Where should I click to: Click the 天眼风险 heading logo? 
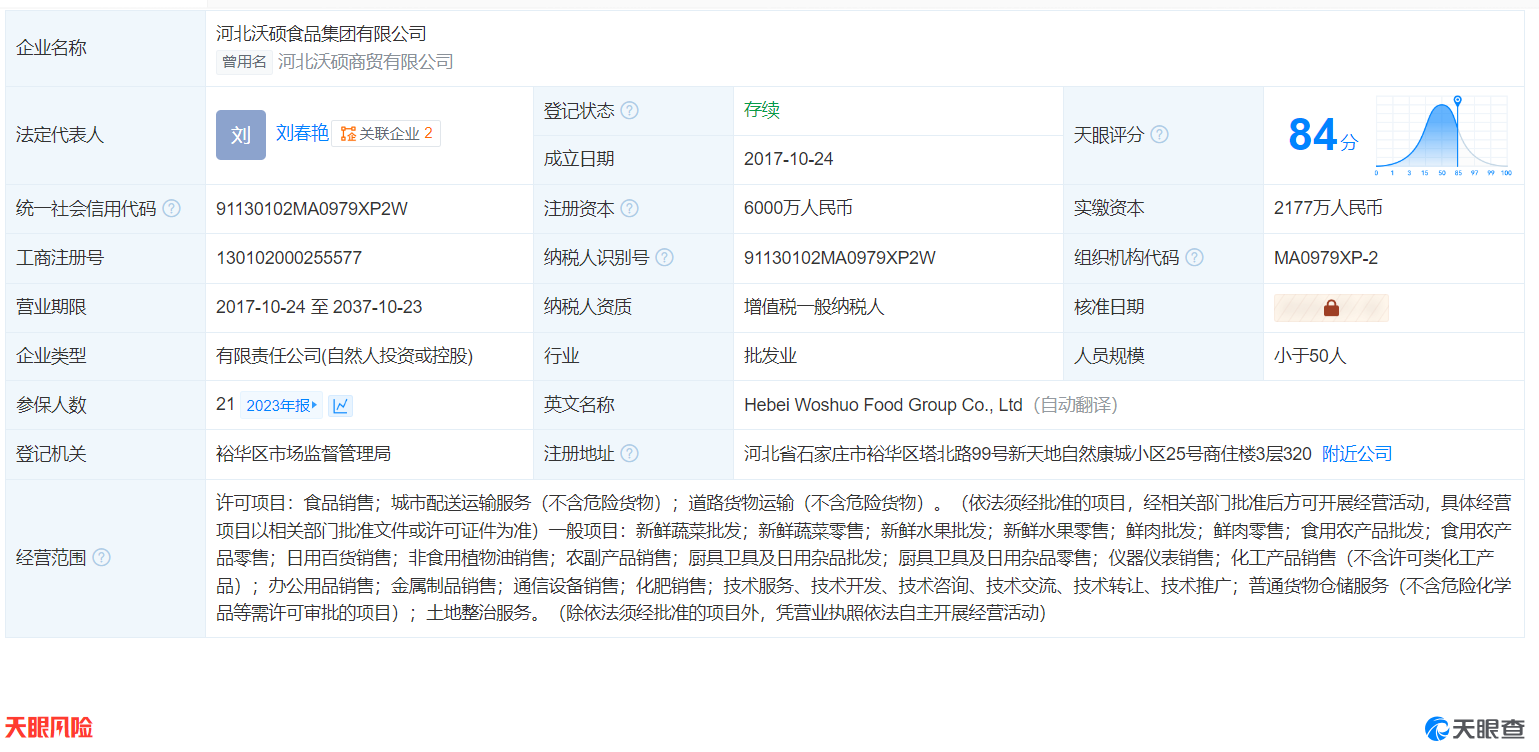49,728
